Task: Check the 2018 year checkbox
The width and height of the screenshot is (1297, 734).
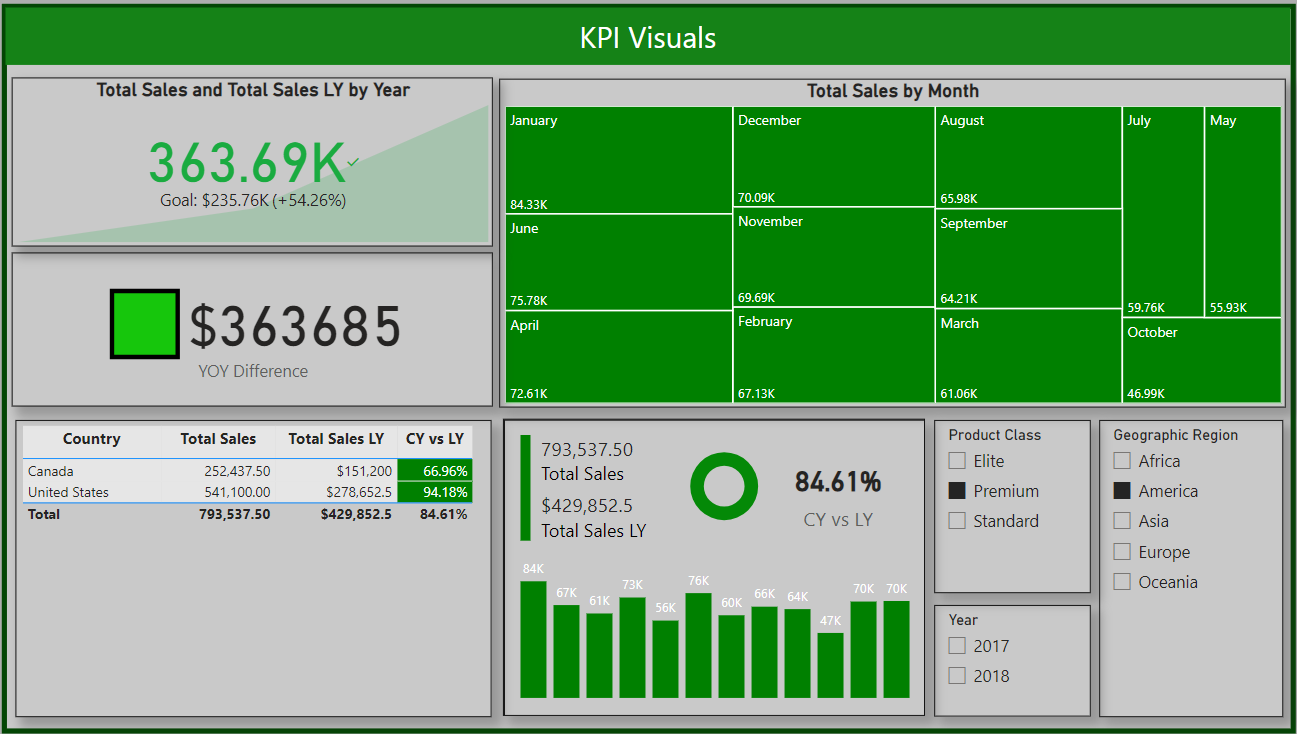Action: (958, 676)
